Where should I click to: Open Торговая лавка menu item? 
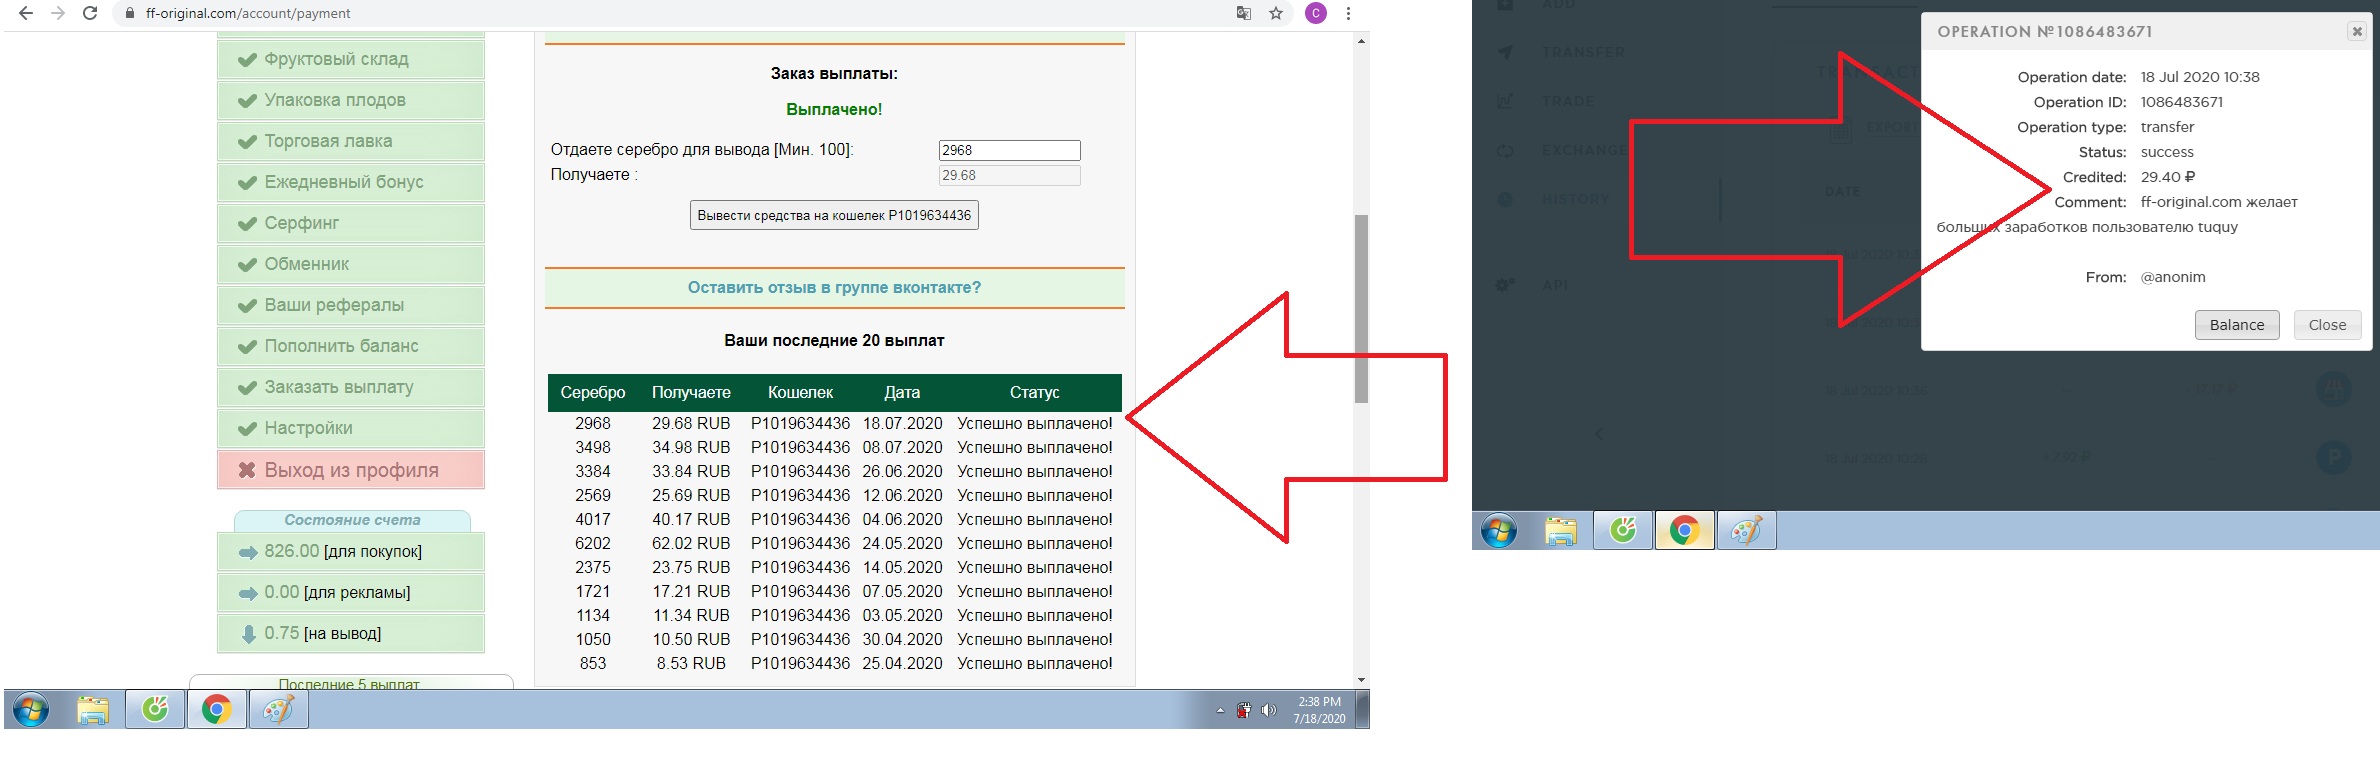(351, 142)
